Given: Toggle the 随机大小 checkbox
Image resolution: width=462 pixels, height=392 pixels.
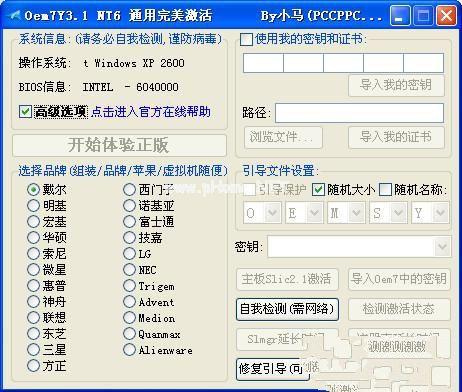Looking at the screenshot, I should tap(318, 190).
